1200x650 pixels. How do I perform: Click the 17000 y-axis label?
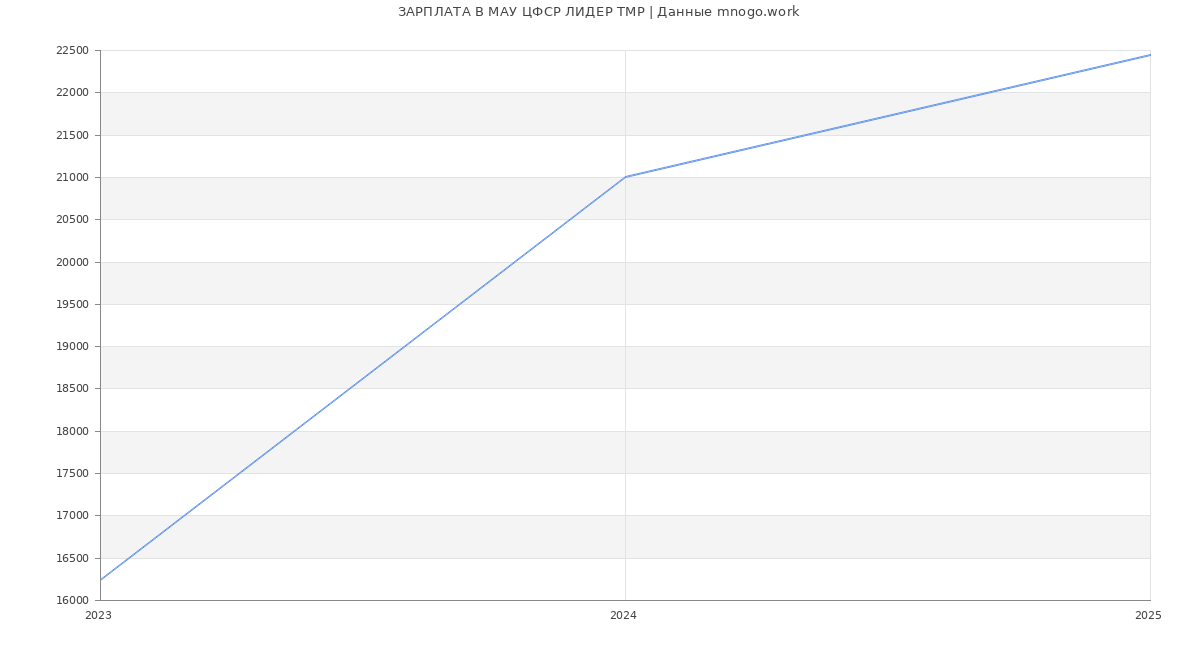pos(72,516)
